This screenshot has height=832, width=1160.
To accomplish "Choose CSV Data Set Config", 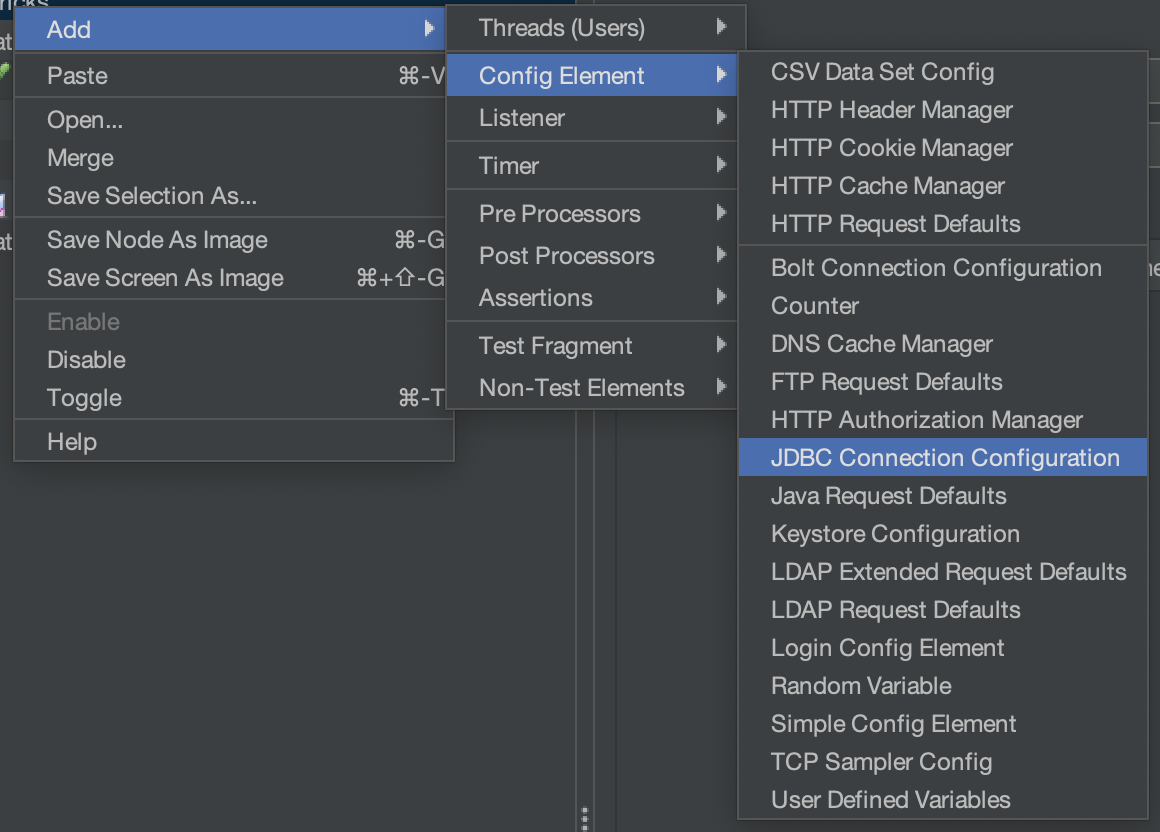I will click(943, 72).
